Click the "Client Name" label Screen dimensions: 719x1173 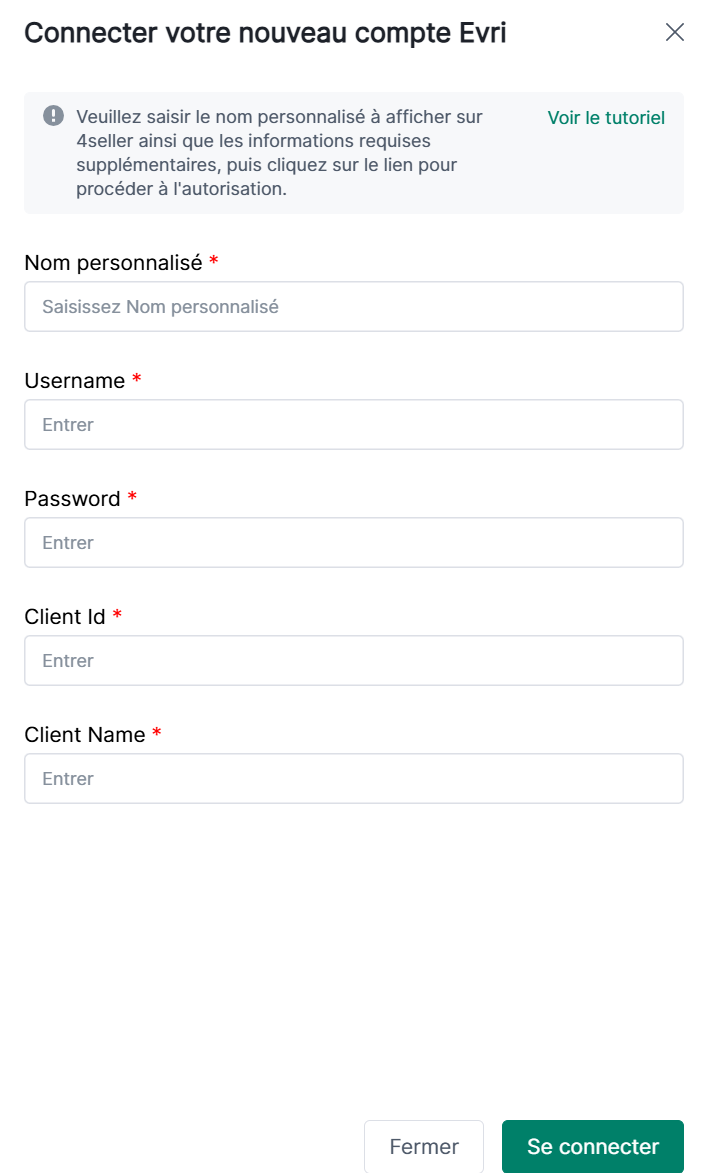point(85,735)
